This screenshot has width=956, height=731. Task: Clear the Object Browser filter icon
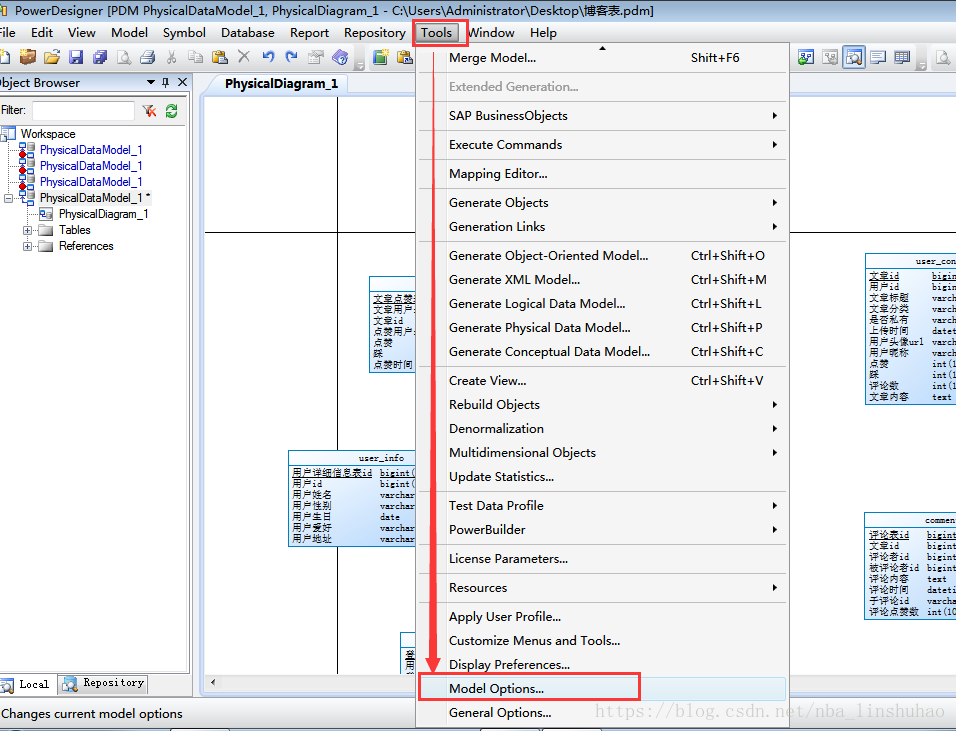(149, 110)
